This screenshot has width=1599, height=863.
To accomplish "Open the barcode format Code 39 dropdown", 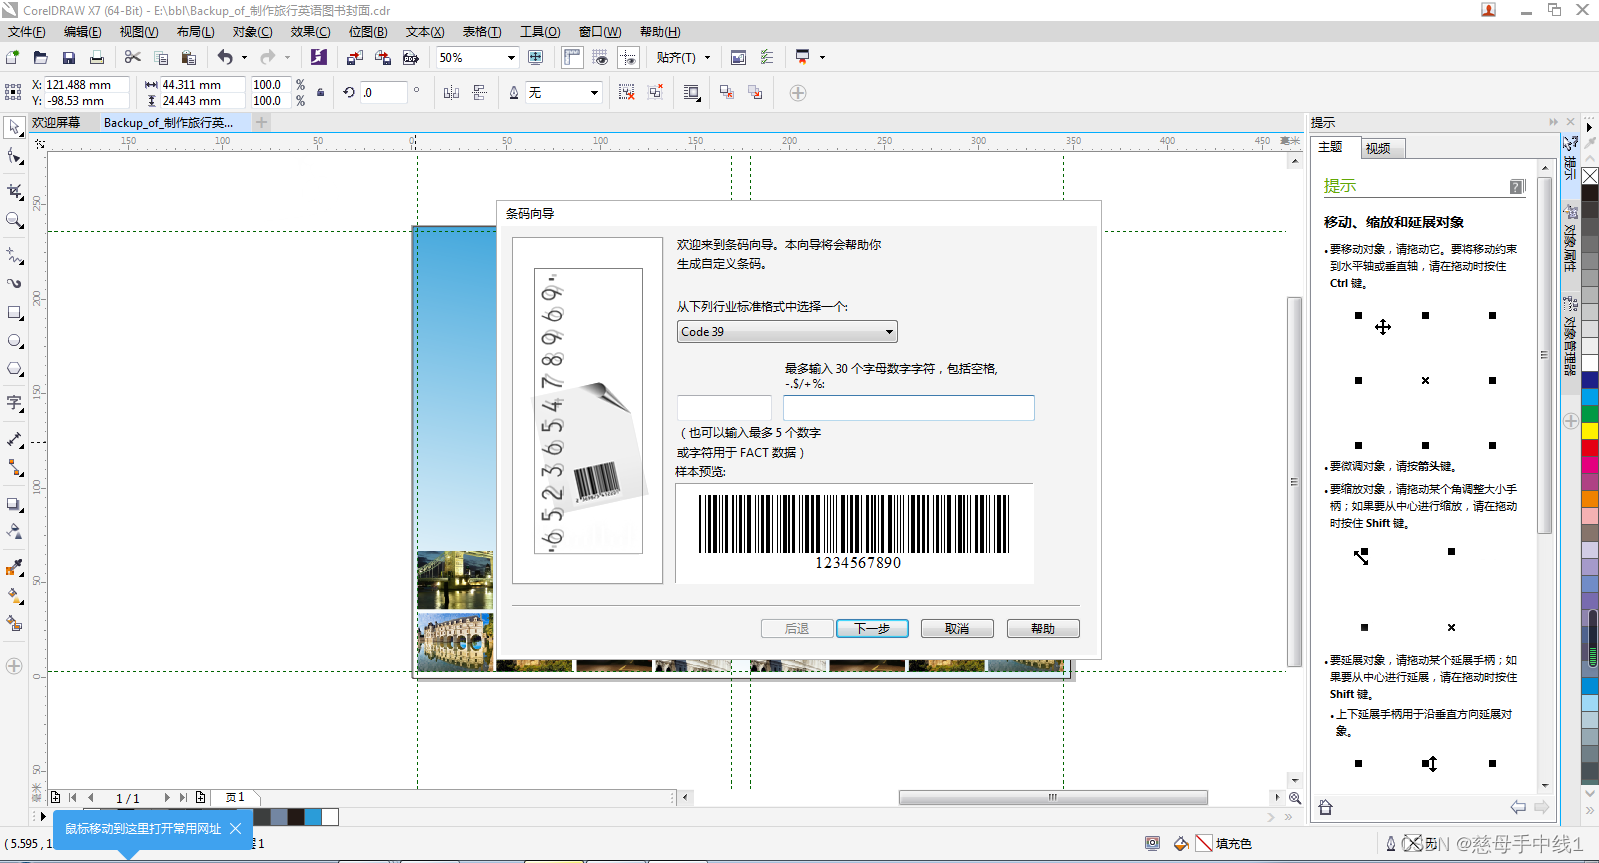I will (x=787, y=331).
